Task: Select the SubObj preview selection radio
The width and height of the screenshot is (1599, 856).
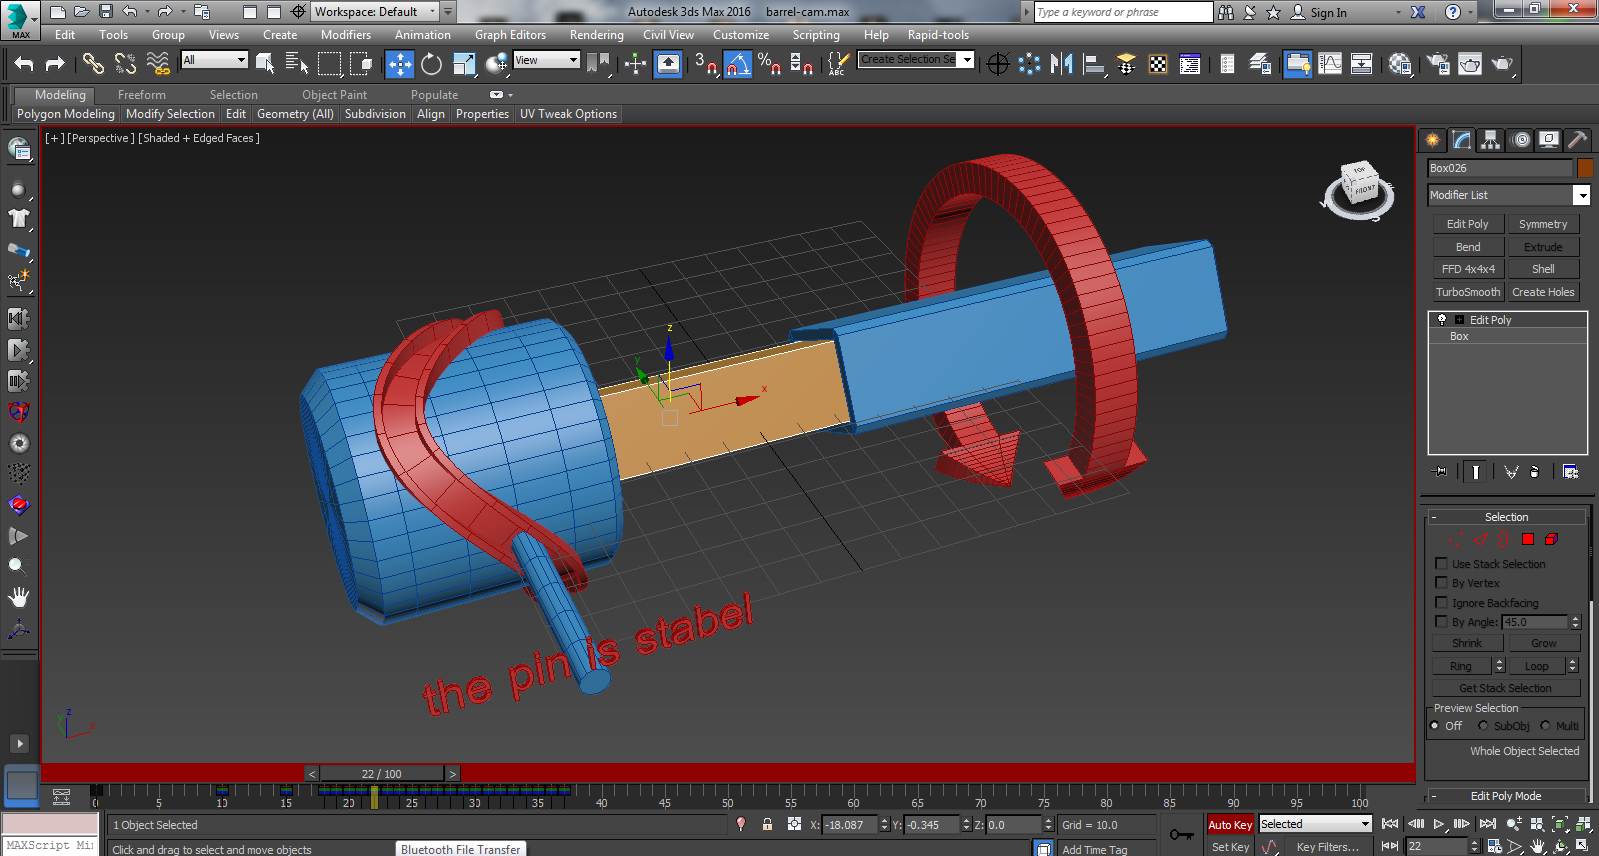Action: tap(1483, 726)
